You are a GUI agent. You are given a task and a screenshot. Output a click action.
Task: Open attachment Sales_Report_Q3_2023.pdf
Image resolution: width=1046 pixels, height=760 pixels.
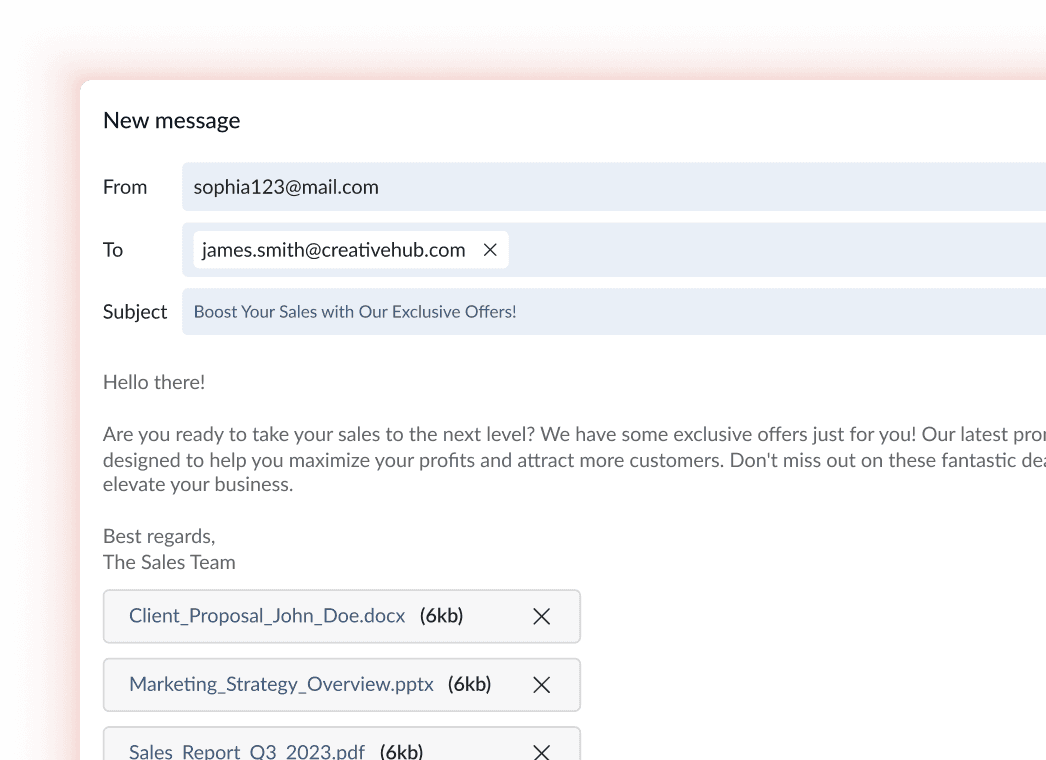pyautogui.click(x=247, y=751)
